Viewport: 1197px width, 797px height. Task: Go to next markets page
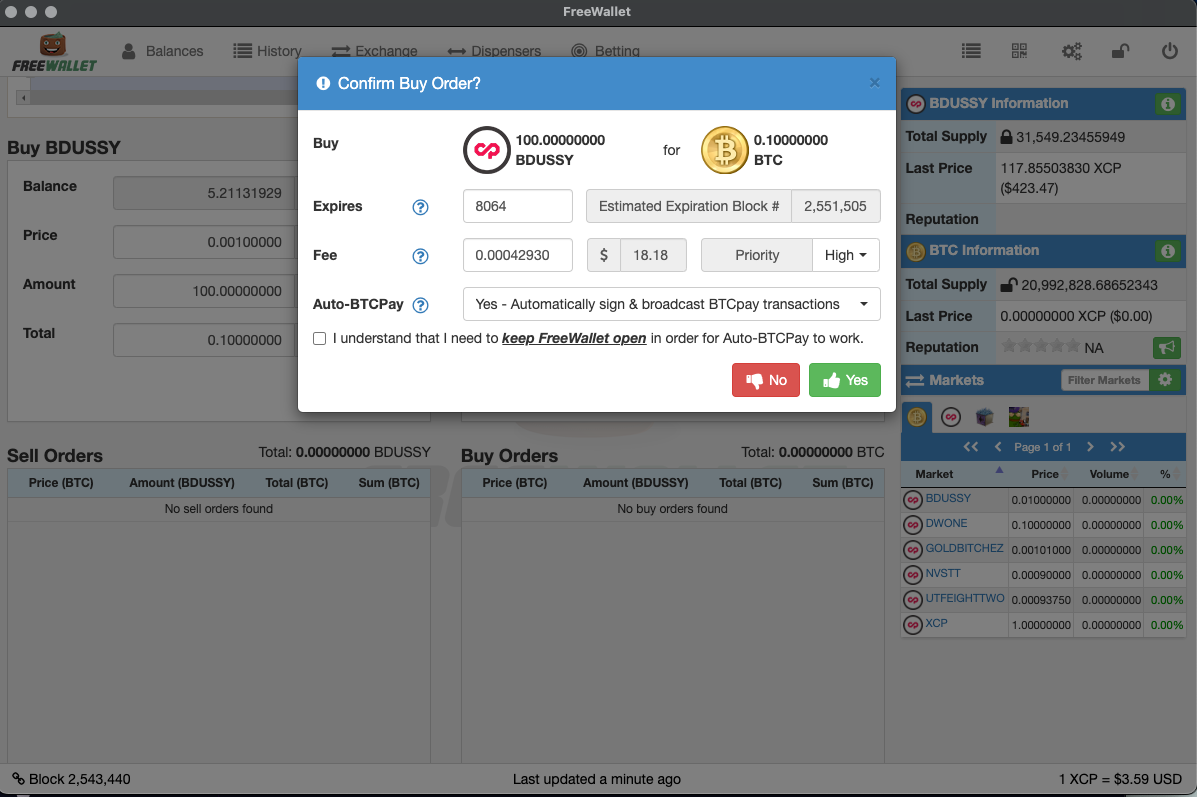coord(1090,447)
